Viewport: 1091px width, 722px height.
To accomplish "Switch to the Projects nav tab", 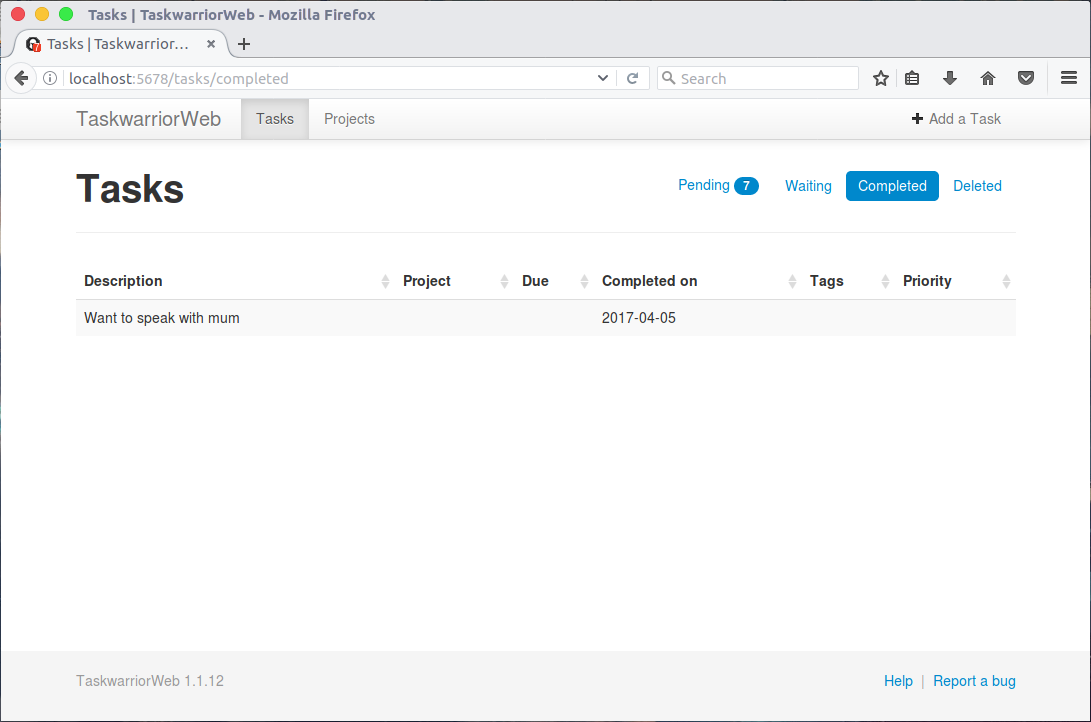I will pos(349,119).
